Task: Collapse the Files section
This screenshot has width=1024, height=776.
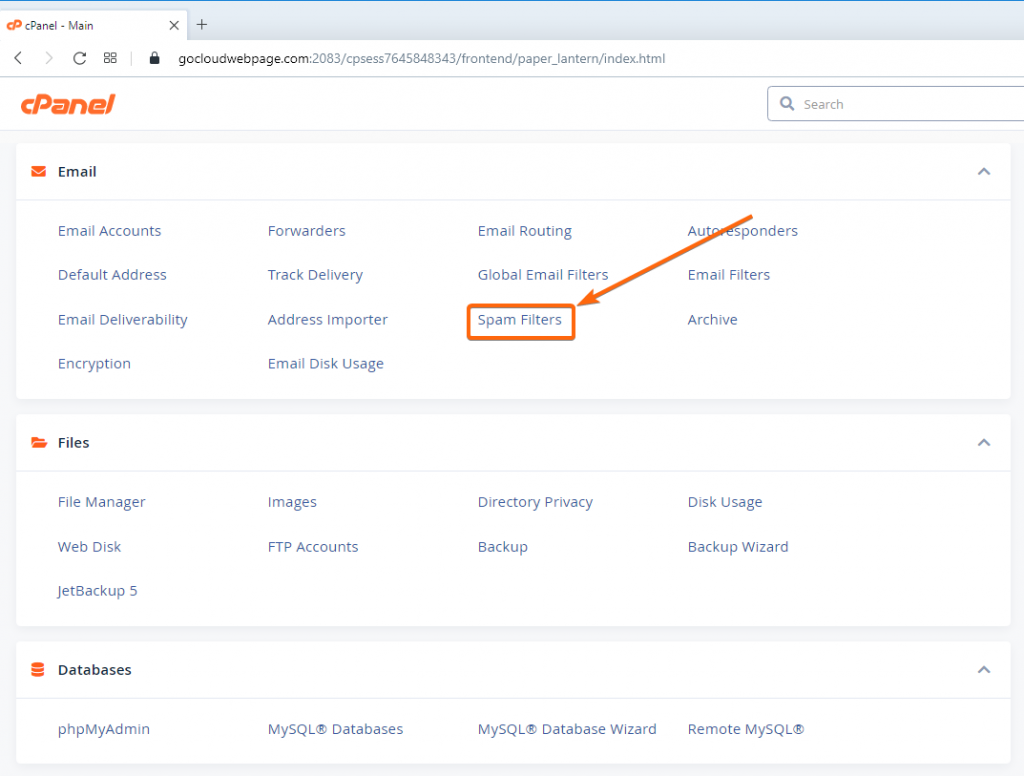Action: [x=984, y=442]
